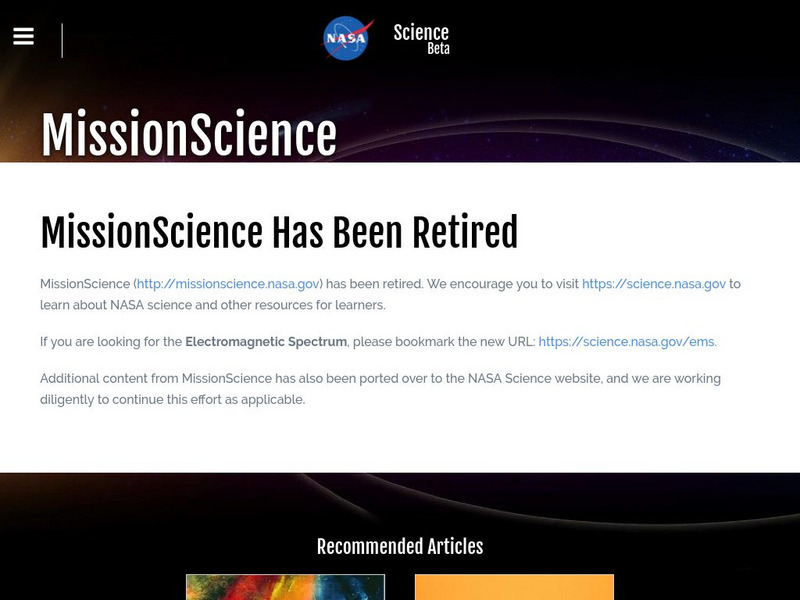Click the 'please bookmark the new URL' text

pos(444,342)
